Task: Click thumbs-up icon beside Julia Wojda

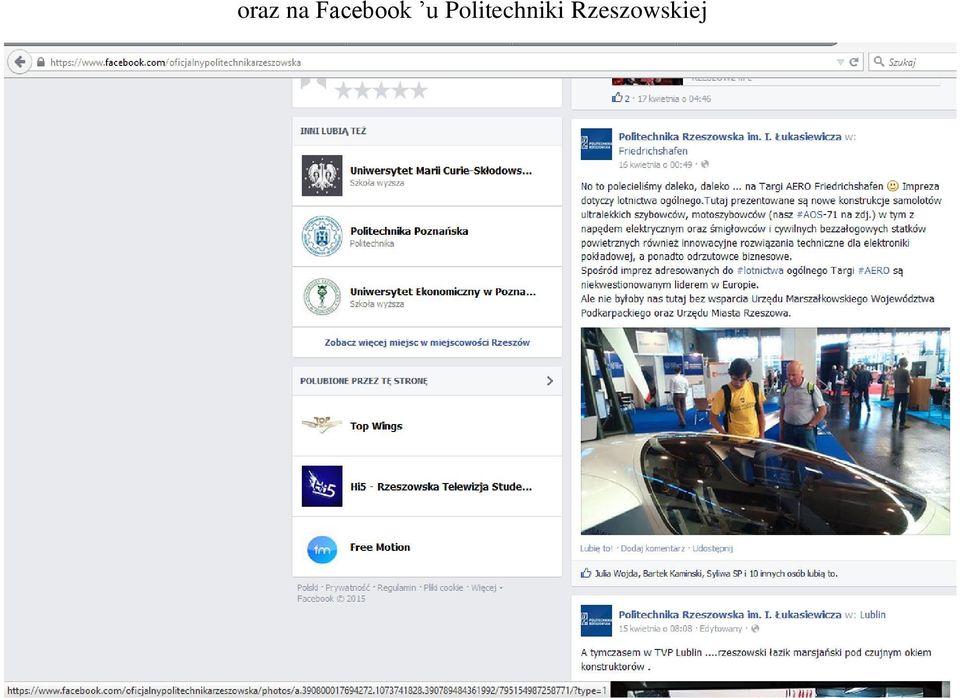Action: tap(586, 573)
